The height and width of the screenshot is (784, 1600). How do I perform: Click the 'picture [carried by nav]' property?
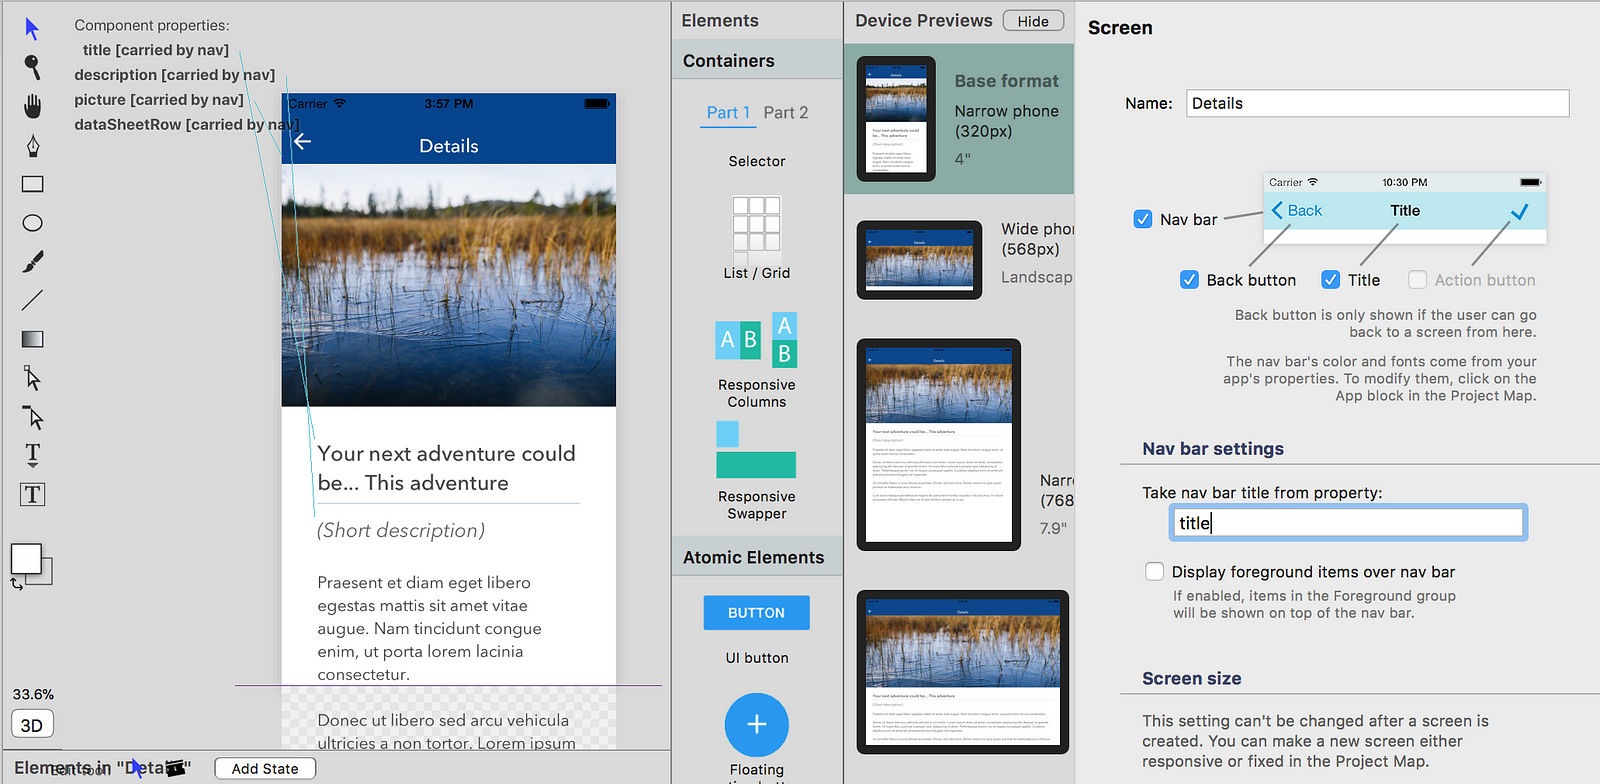point(159,100)
